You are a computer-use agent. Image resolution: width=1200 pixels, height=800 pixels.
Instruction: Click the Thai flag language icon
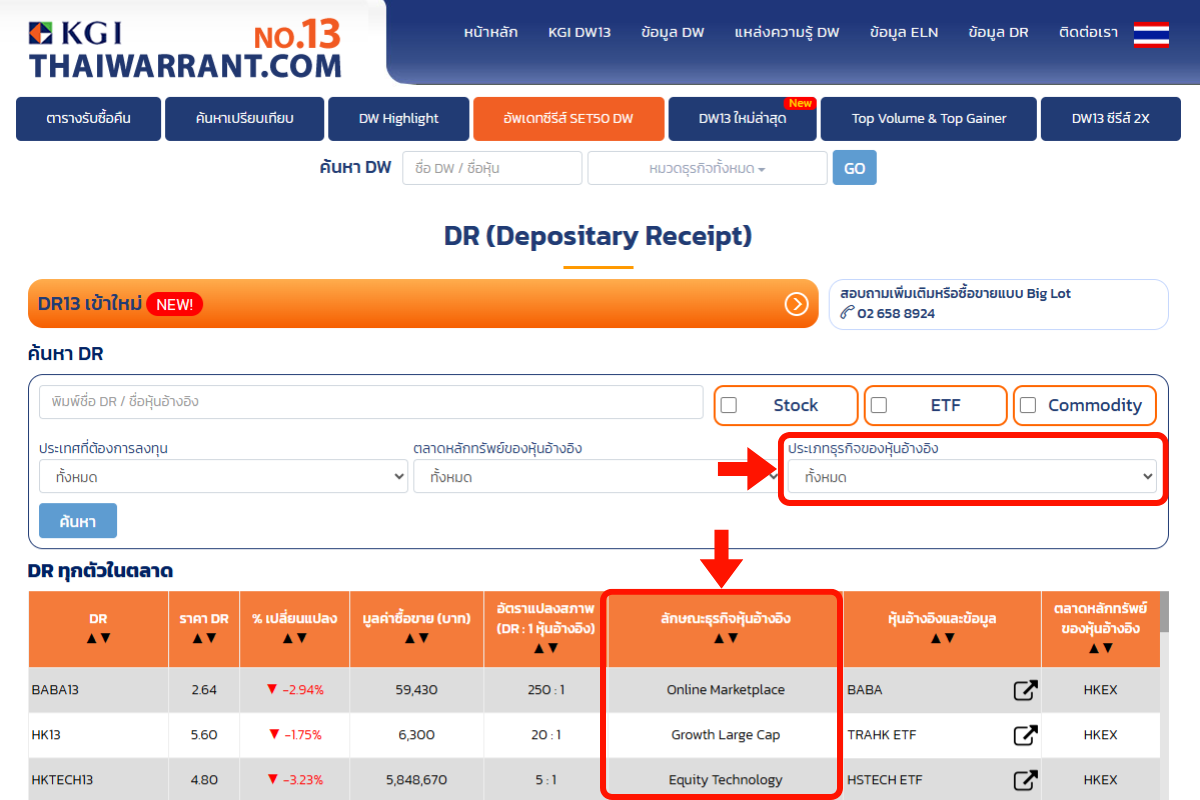click(x=1151, y=33)
